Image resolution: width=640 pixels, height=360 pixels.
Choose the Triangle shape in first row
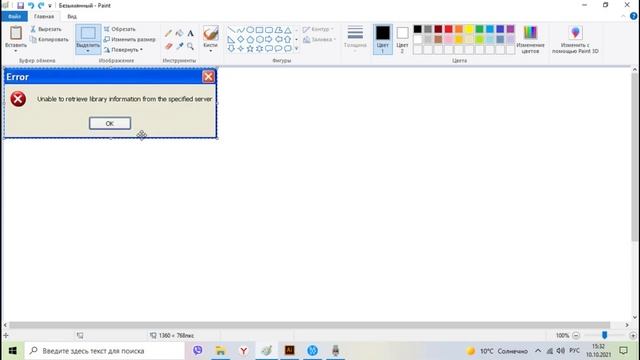[x=288, y=30]
